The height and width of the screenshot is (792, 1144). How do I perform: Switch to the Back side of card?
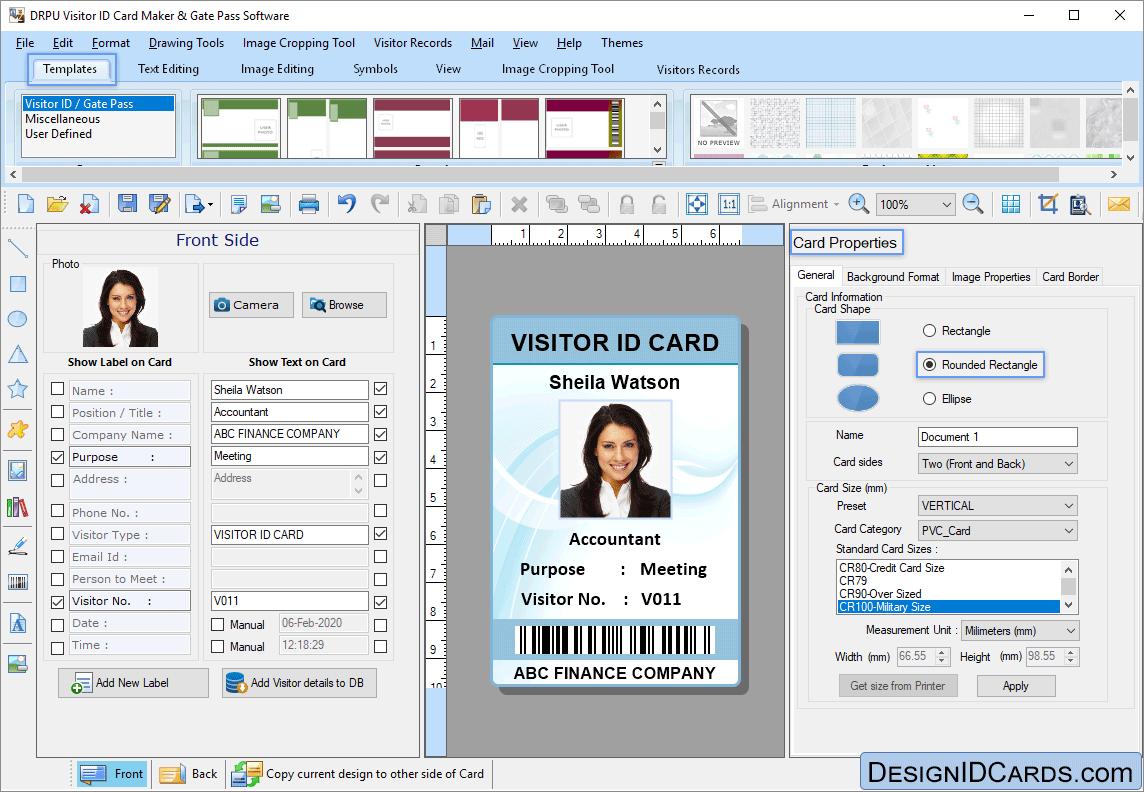tap(188, 774)
